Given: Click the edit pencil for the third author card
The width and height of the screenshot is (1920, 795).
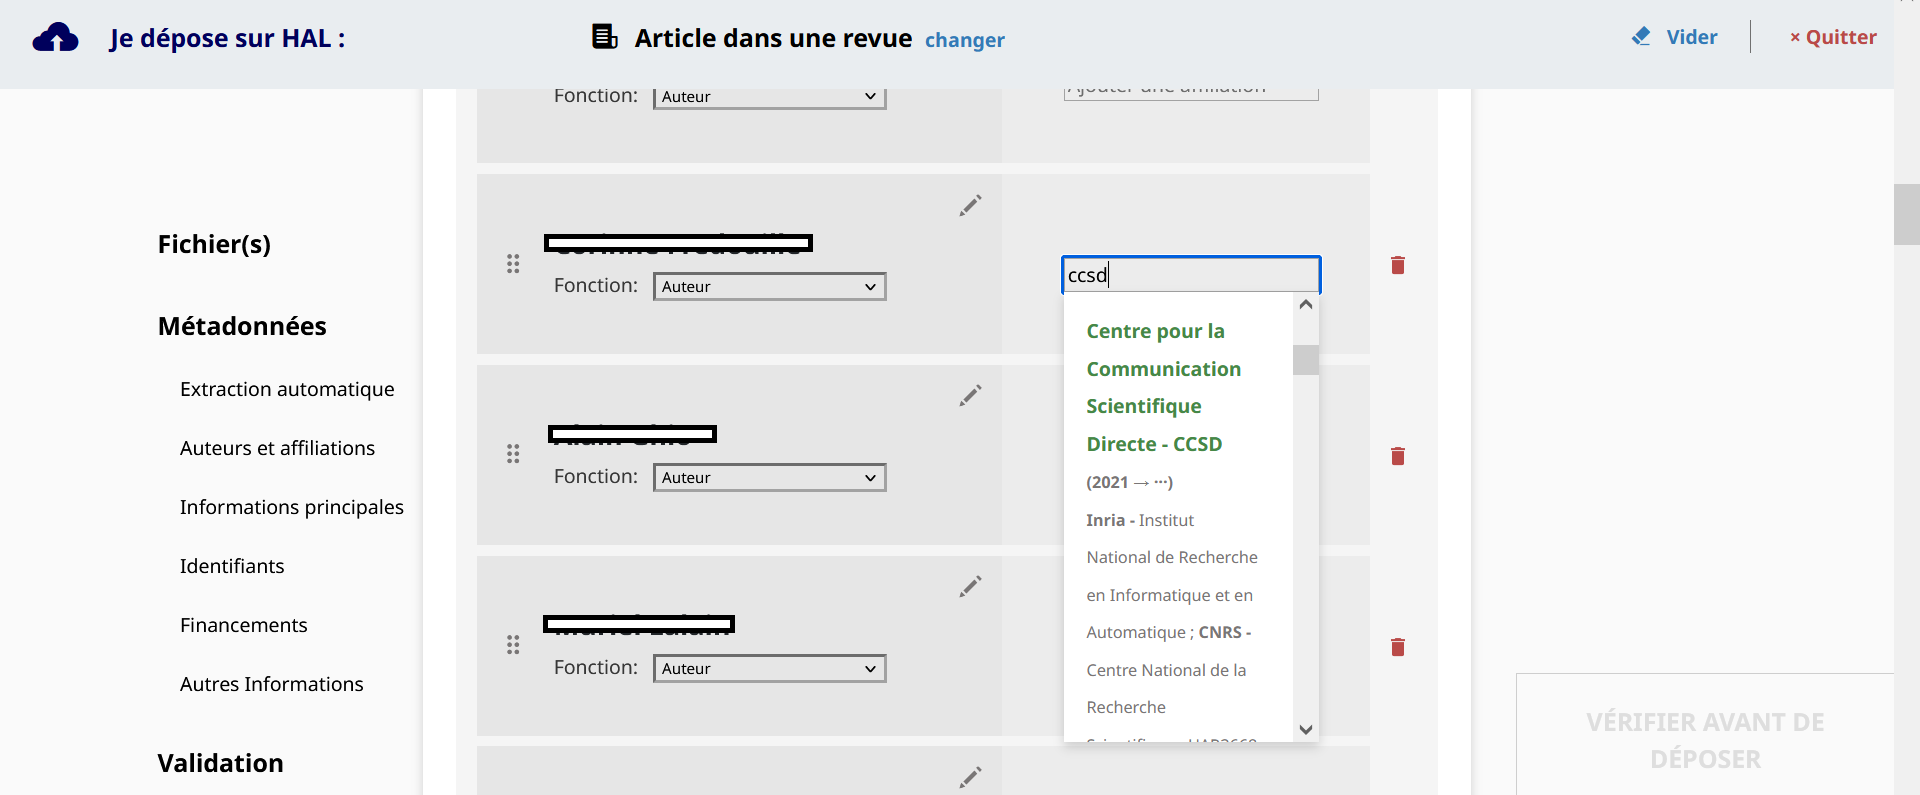Looking at the screenshot, I should point(970,395).
